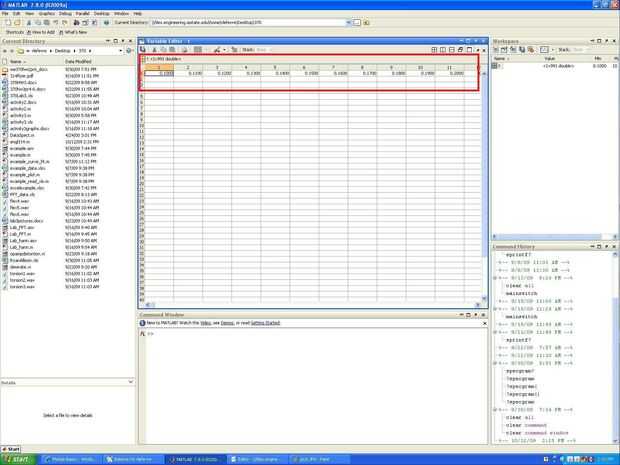Open the Desktop menu

[101, 13]
